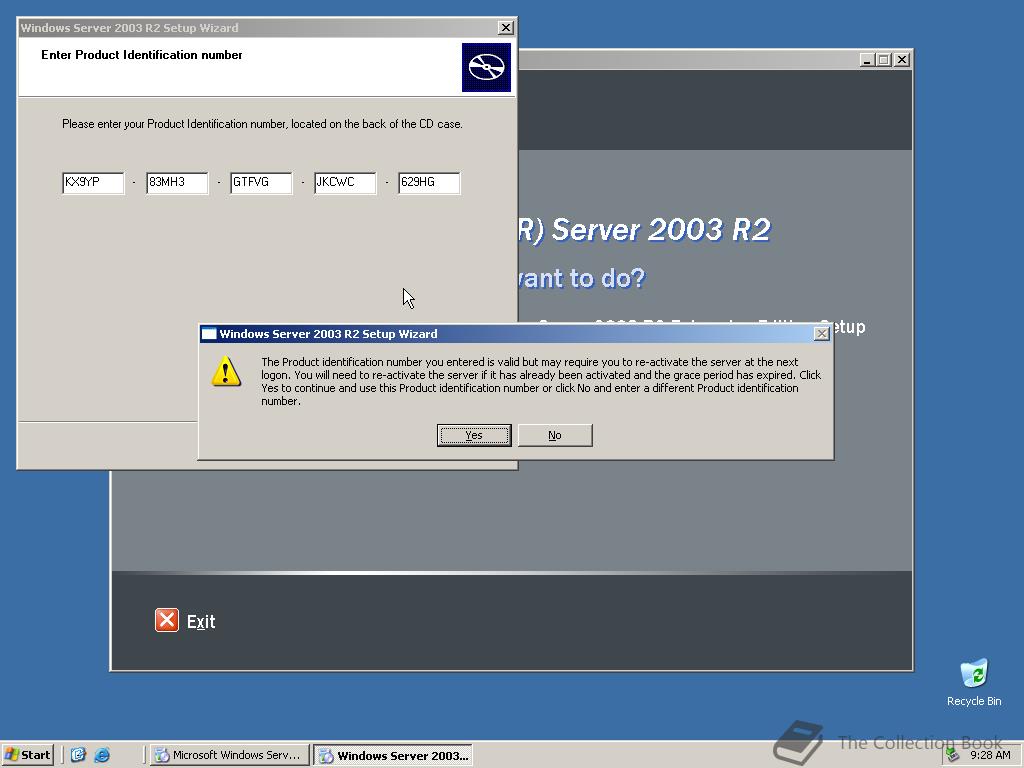Close the Product Identification wizard window

505,27
